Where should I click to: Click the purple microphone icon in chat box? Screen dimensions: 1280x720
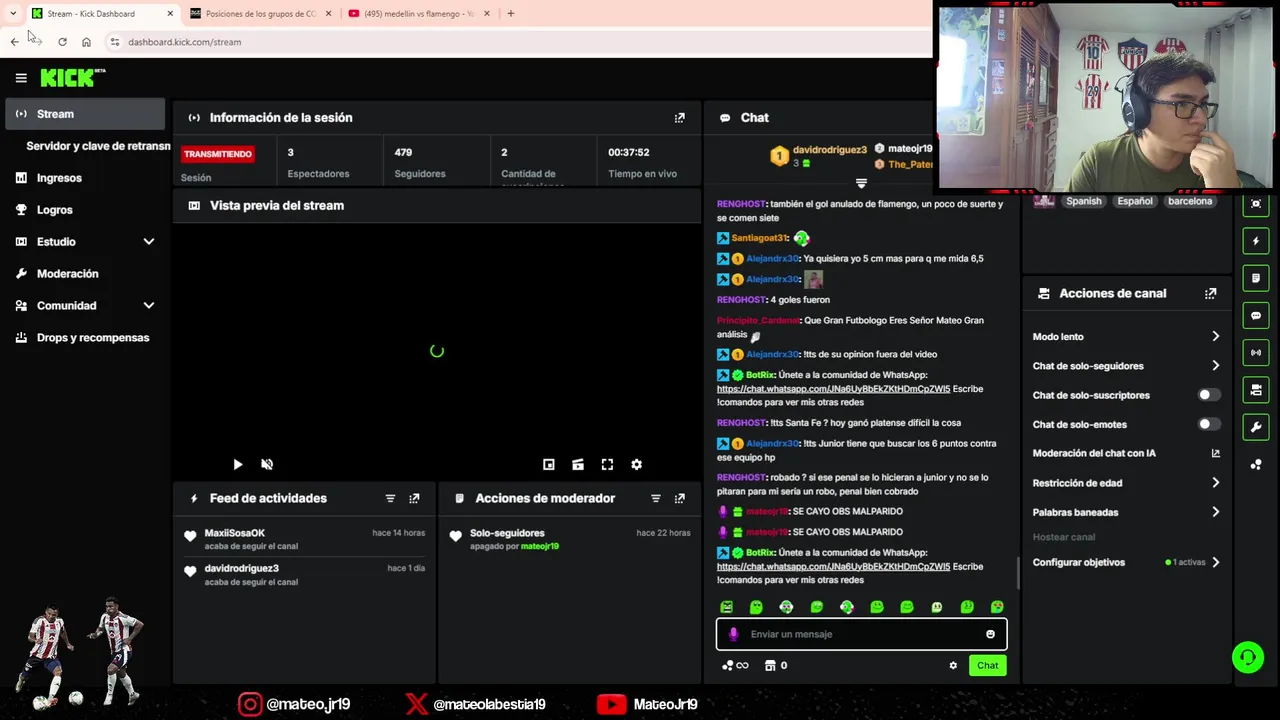click(x=733, y=634)
